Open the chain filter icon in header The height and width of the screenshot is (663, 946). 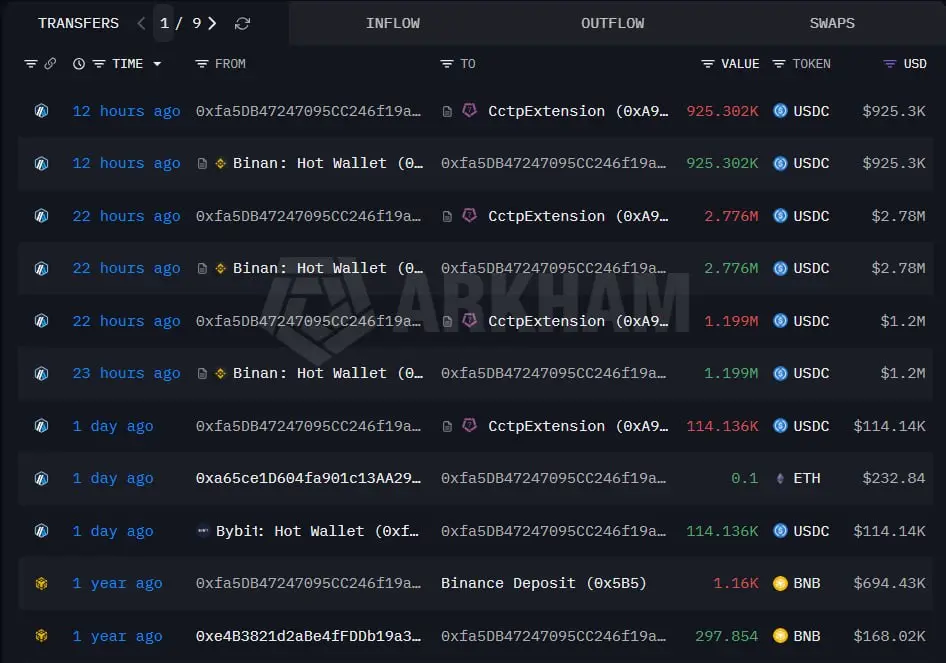pos(31,63)
